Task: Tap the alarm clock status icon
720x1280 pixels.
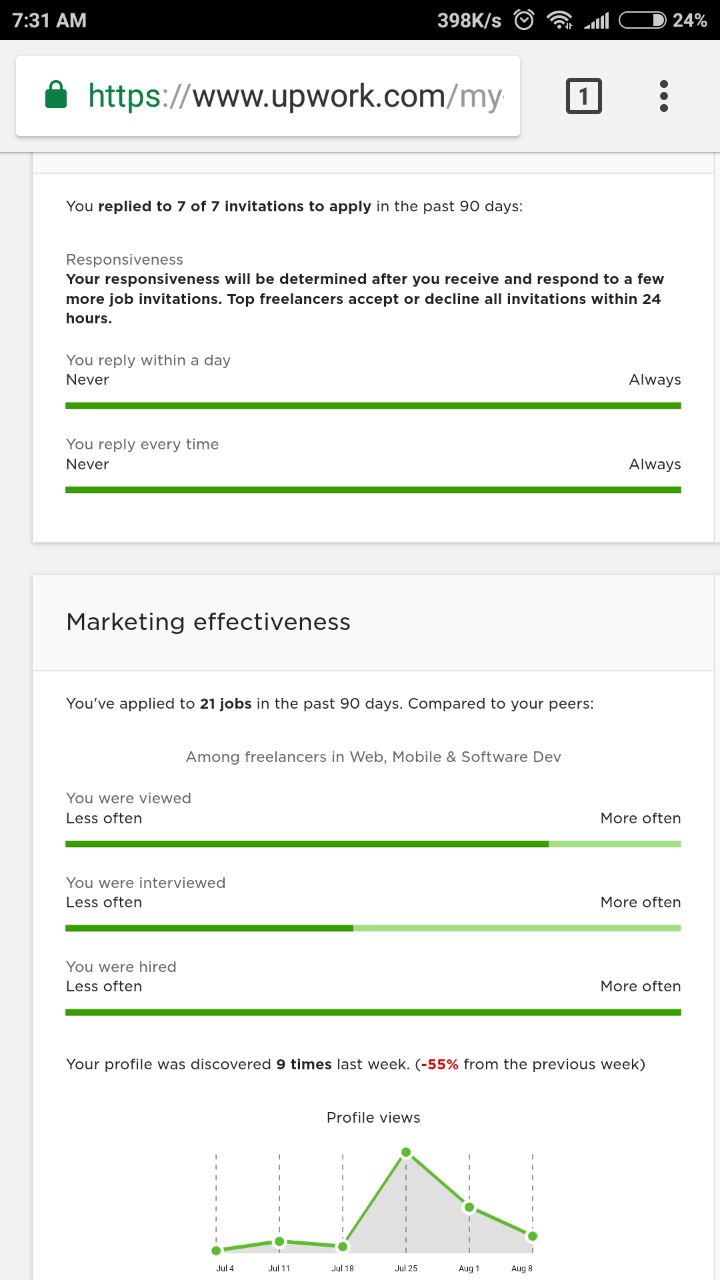Action: click(524, 20)
